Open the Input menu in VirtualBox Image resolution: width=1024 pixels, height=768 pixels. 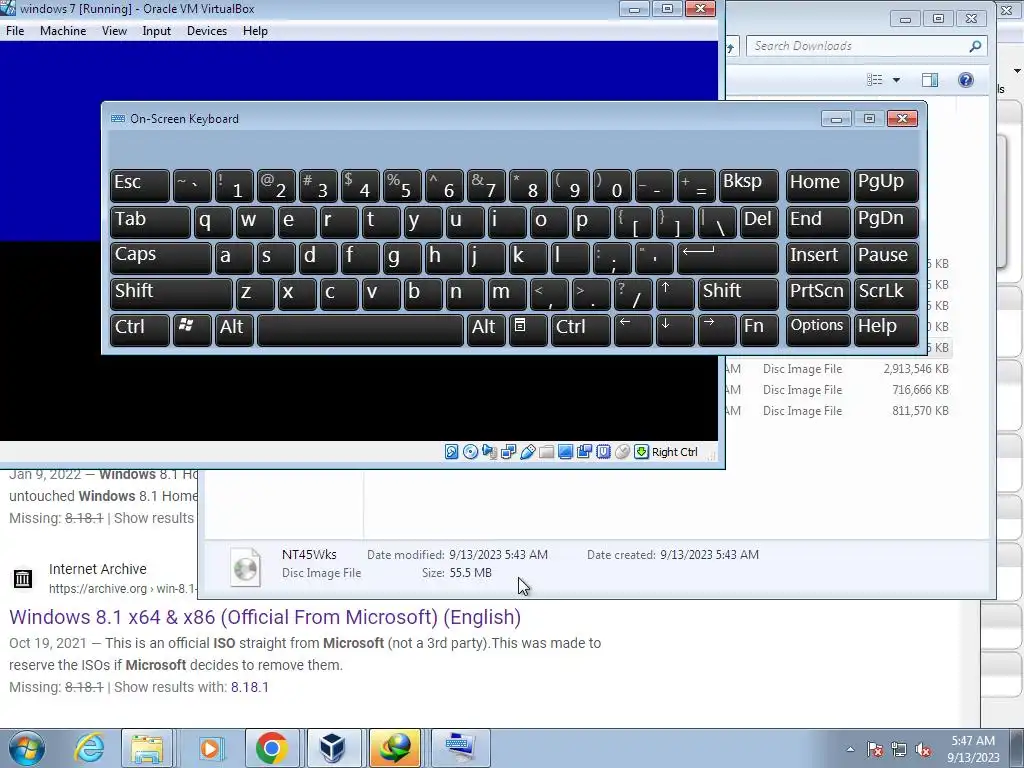pyautogui.click(x=157, y=31)
